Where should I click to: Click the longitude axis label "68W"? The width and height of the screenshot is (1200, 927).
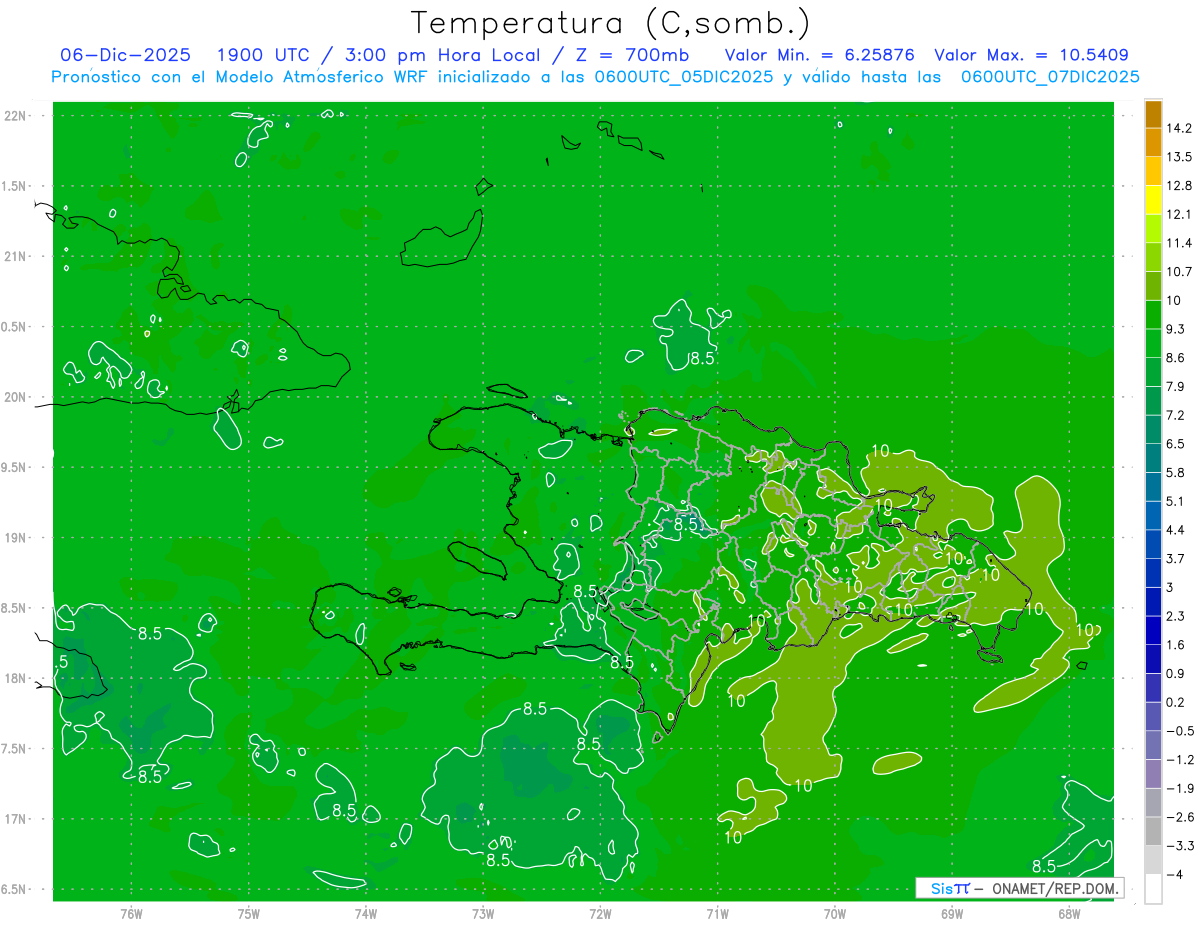(1068, 913)
